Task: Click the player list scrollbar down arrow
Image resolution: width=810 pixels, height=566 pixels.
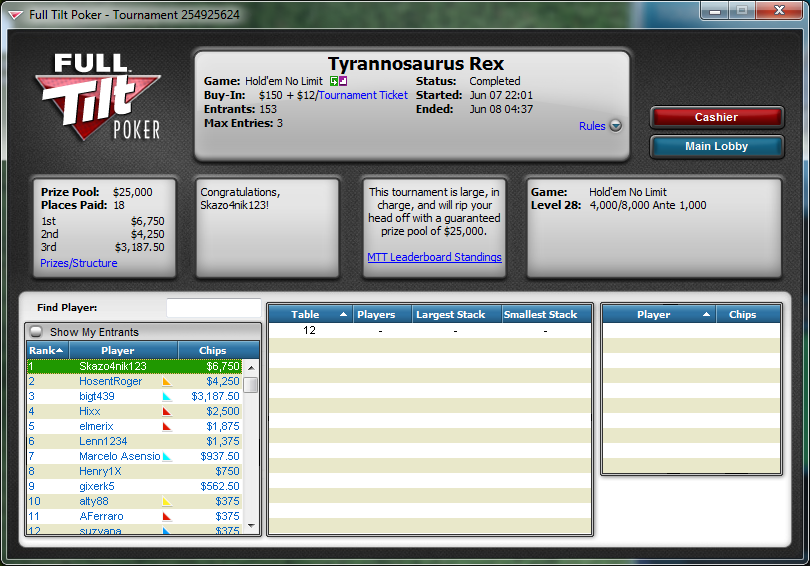Action: [x=251, y=526]
